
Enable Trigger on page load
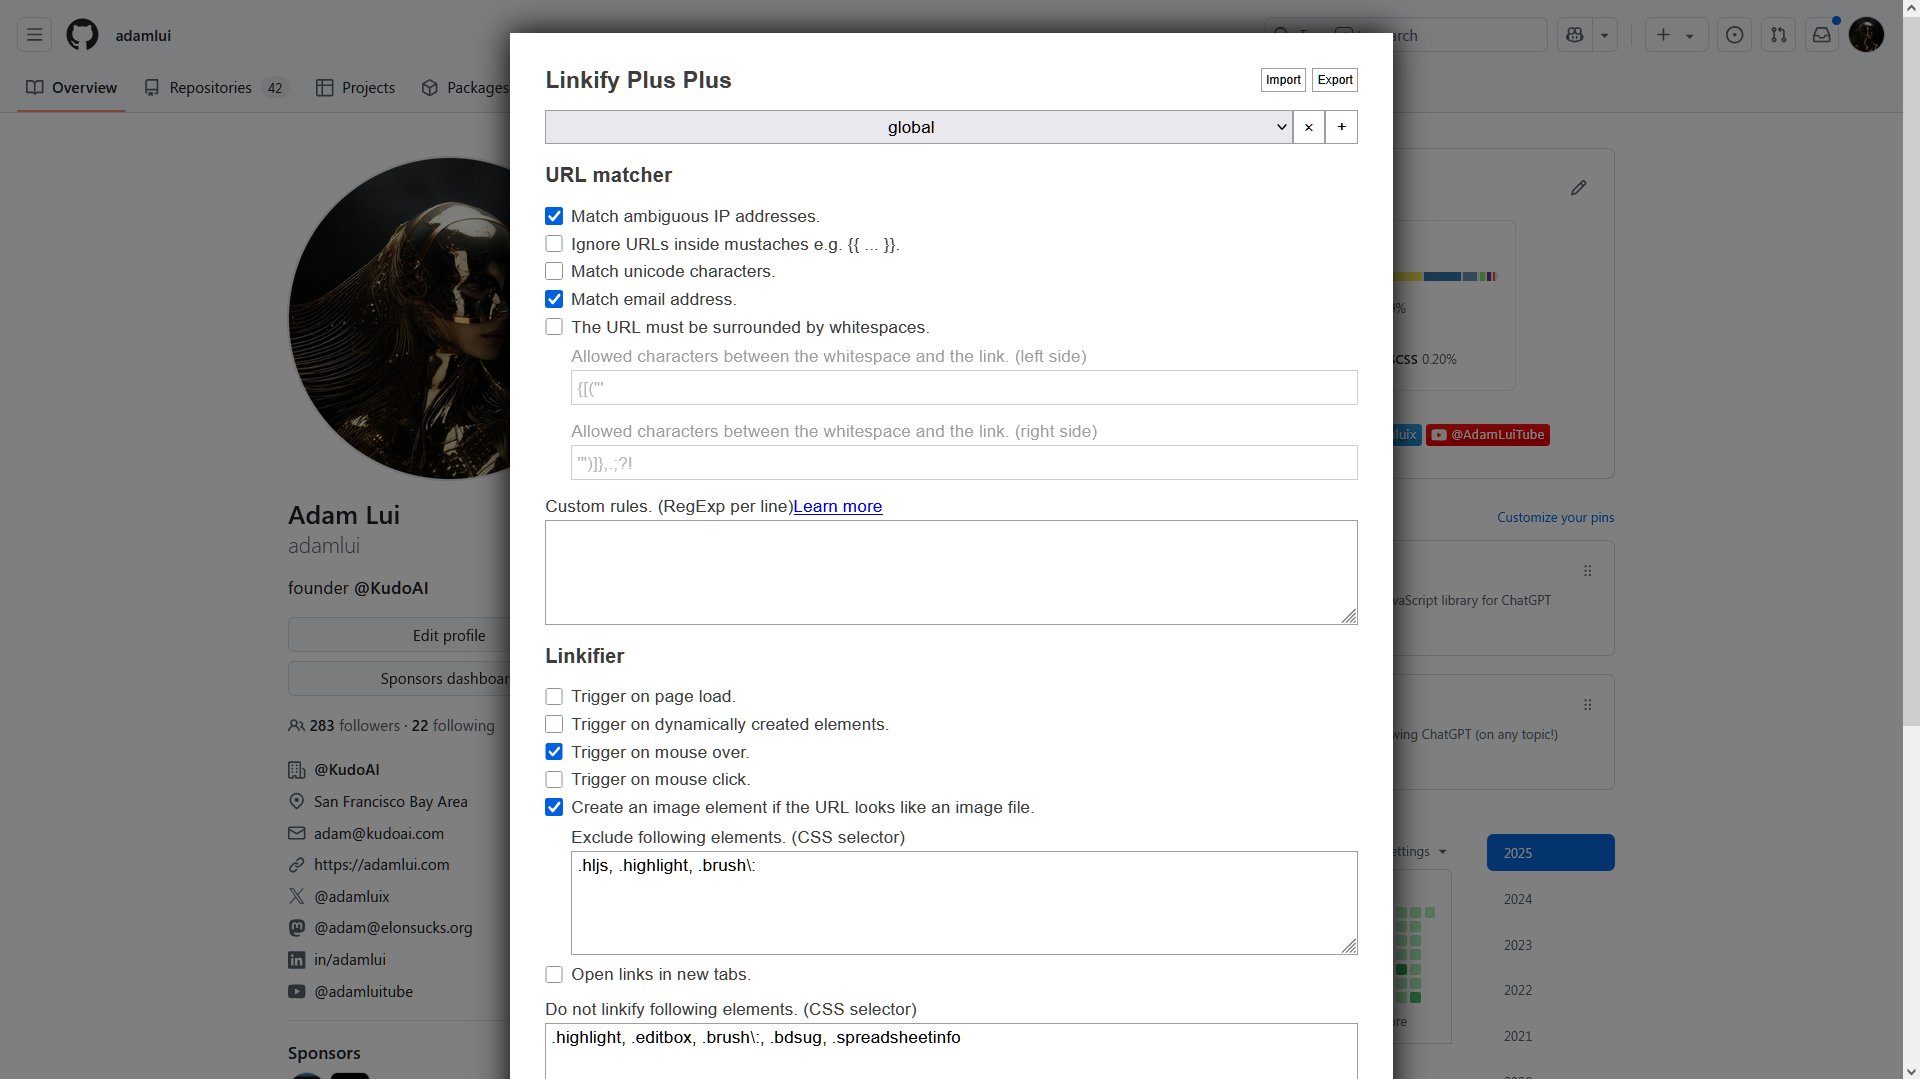click(554, 696)
